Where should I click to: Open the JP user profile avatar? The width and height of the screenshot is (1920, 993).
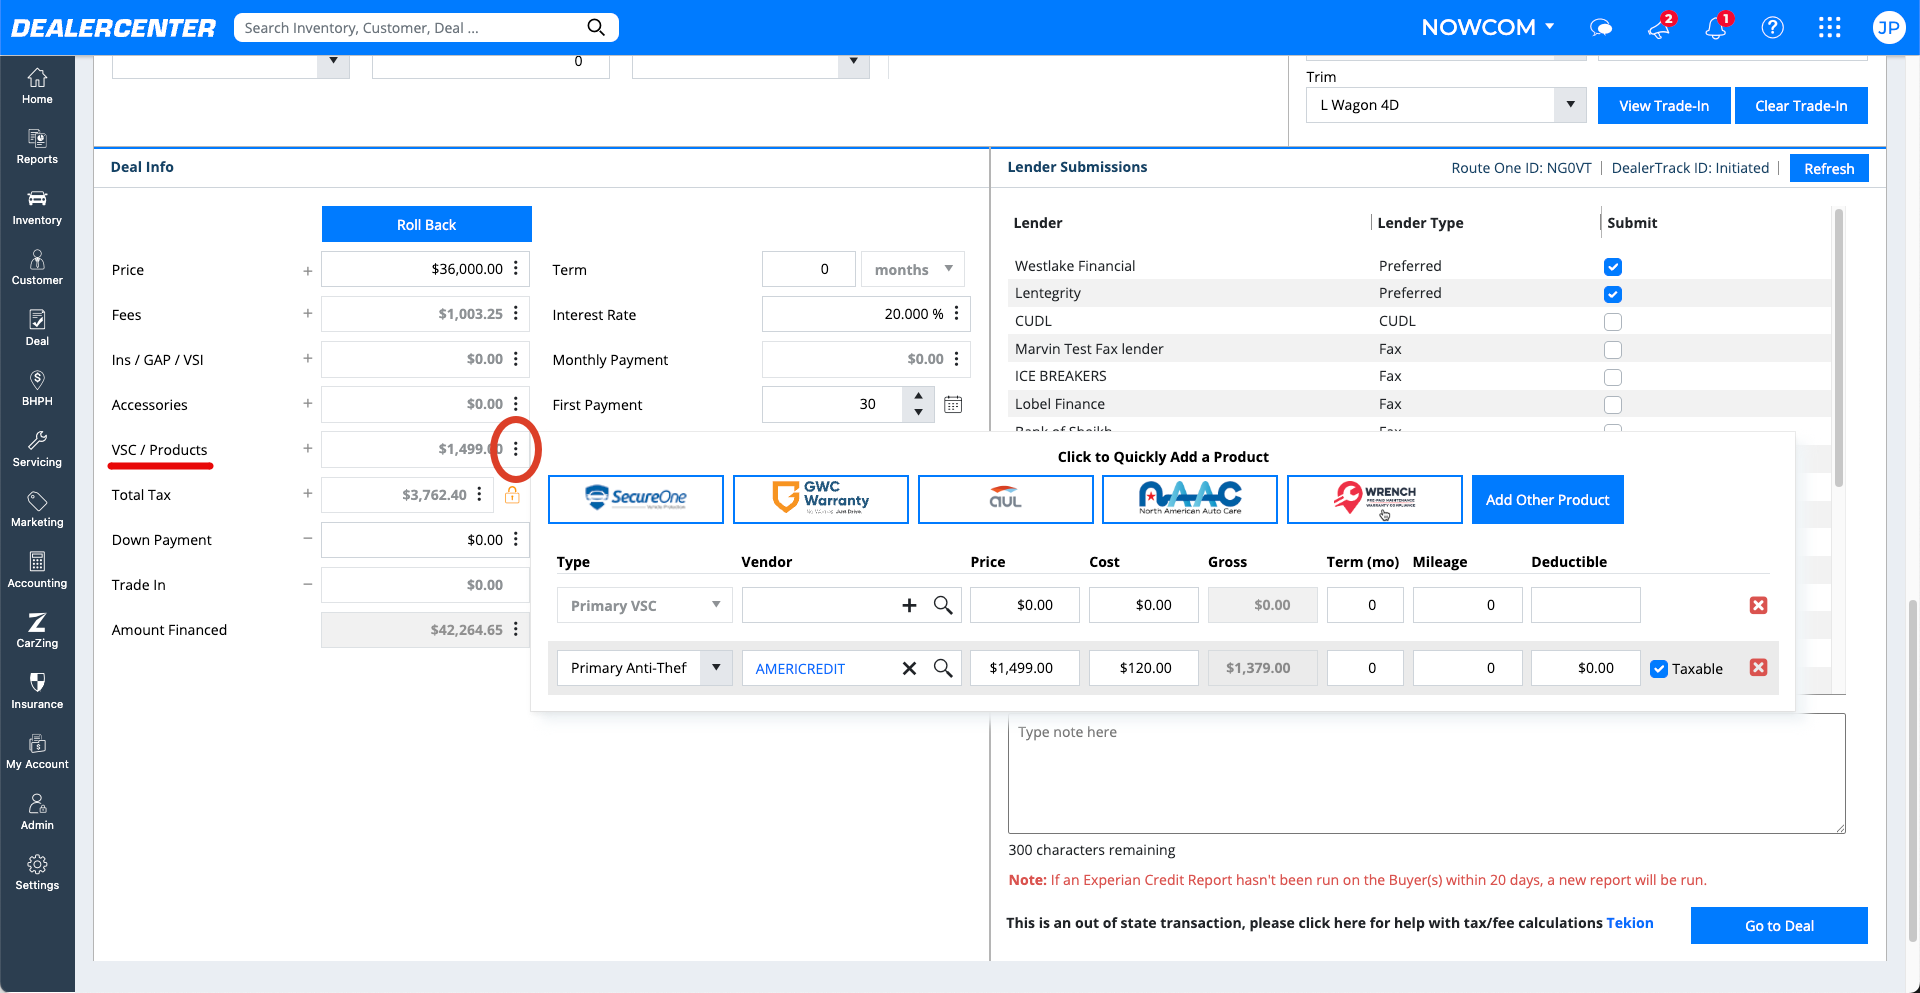[x=1888, y=28]
